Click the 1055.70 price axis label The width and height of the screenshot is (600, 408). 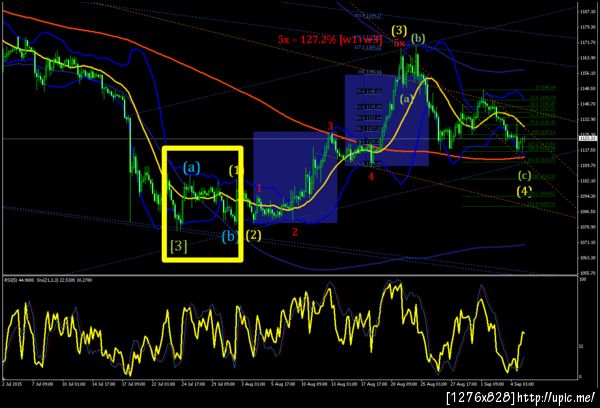tap(588, 273)
